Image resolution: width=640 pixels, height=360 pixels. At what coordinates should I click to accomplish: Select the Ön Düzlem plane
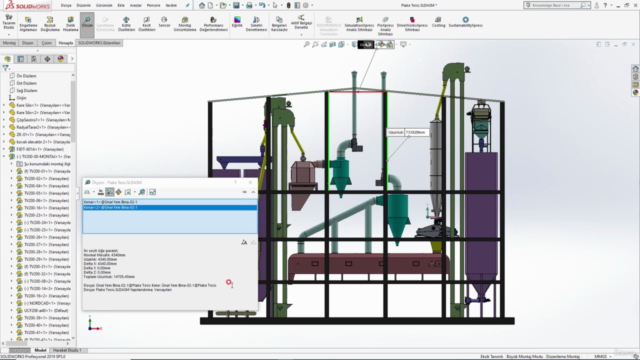pyautogui.click(x=27, y=76)
